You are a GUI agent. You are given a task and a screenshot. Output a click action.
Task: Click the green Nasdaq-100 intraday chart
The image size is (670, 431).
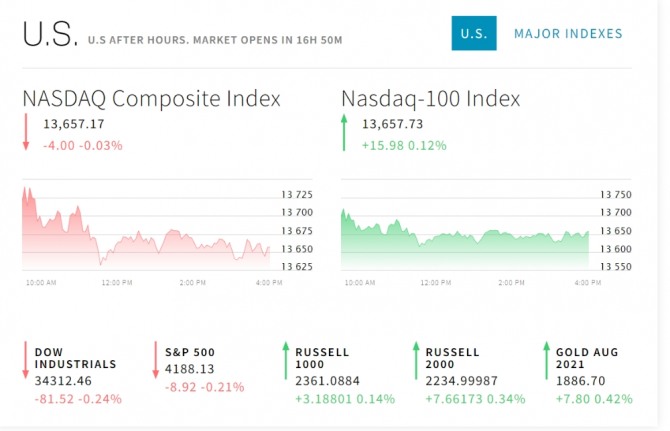(465, 239)
